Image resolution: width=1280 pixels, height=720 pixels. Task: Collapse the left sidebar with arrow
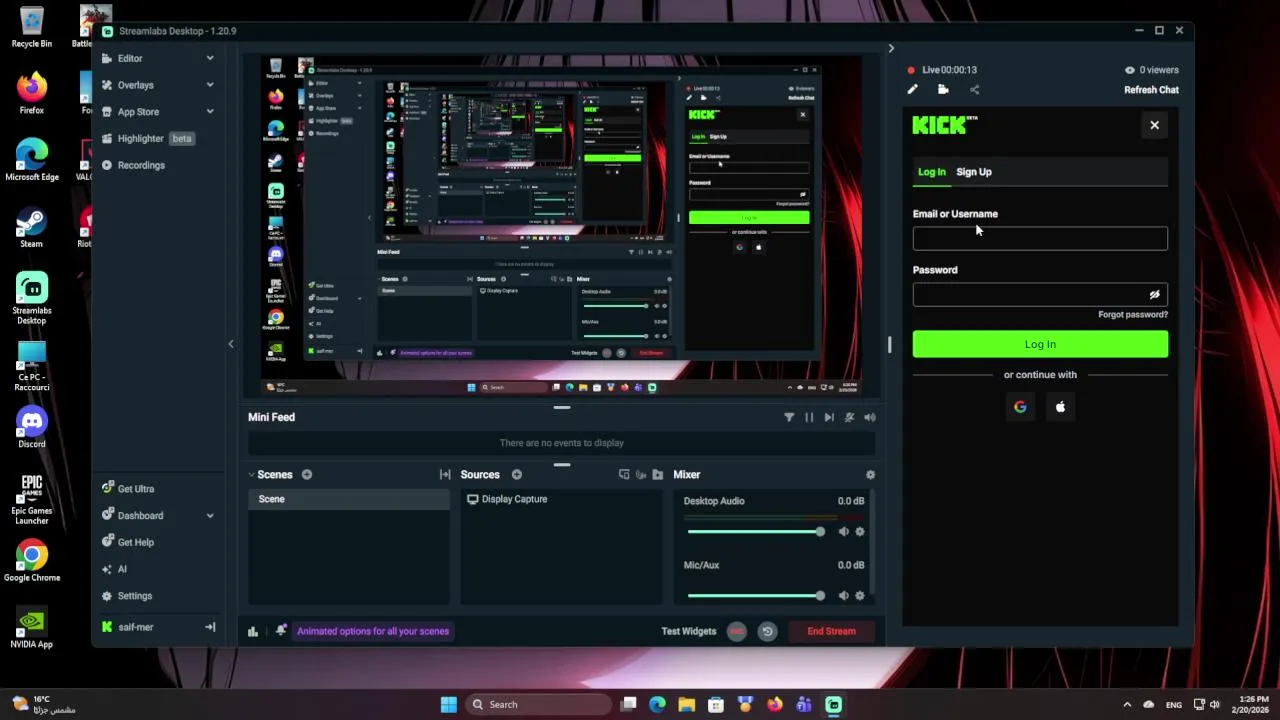231,344
